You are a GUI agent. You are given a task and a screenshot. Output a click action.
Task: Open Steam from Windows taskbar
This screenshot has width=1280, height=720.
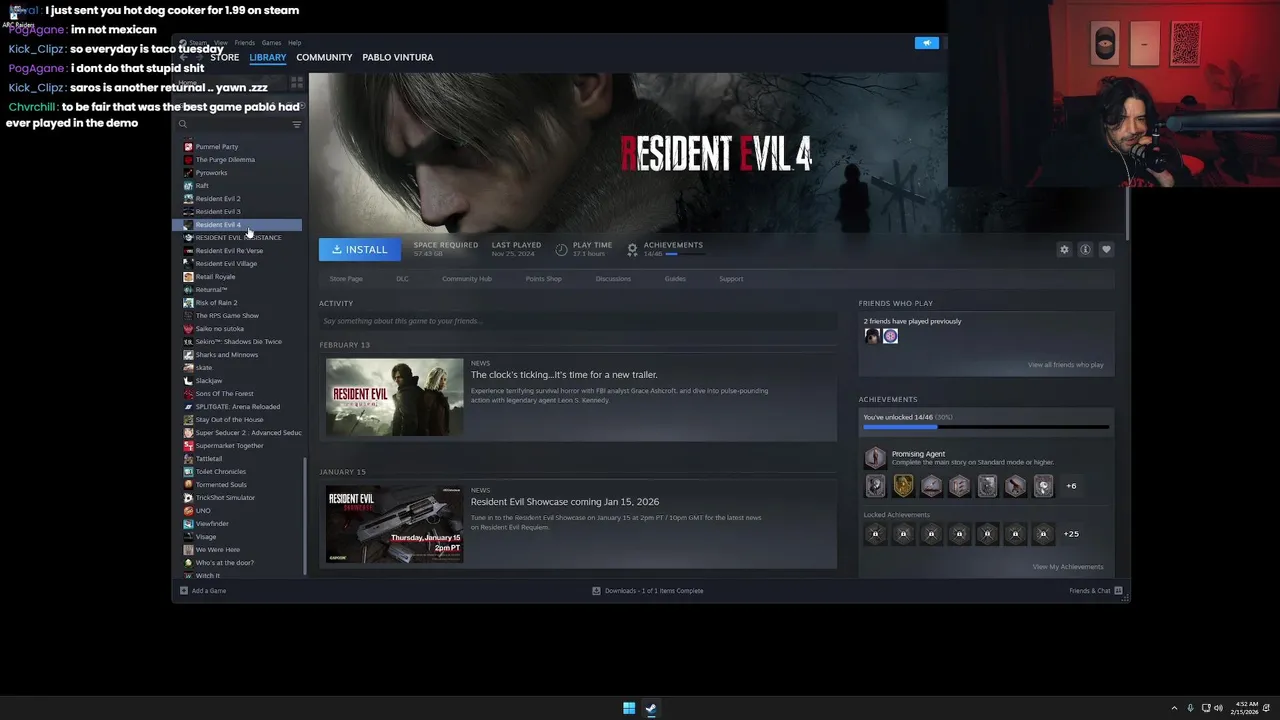651,708
